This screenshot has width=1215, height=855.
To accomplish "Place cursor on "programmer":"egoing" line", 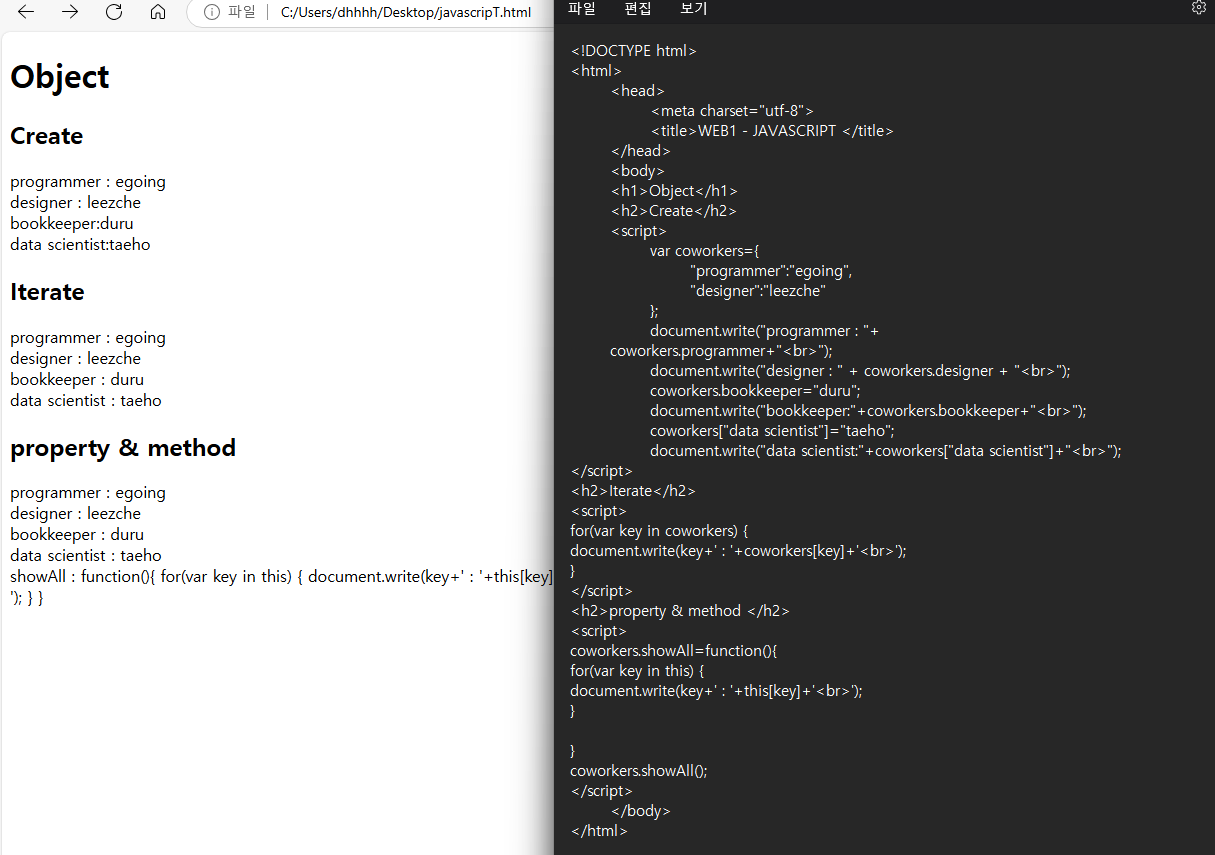I will click(x=771, y=271).
